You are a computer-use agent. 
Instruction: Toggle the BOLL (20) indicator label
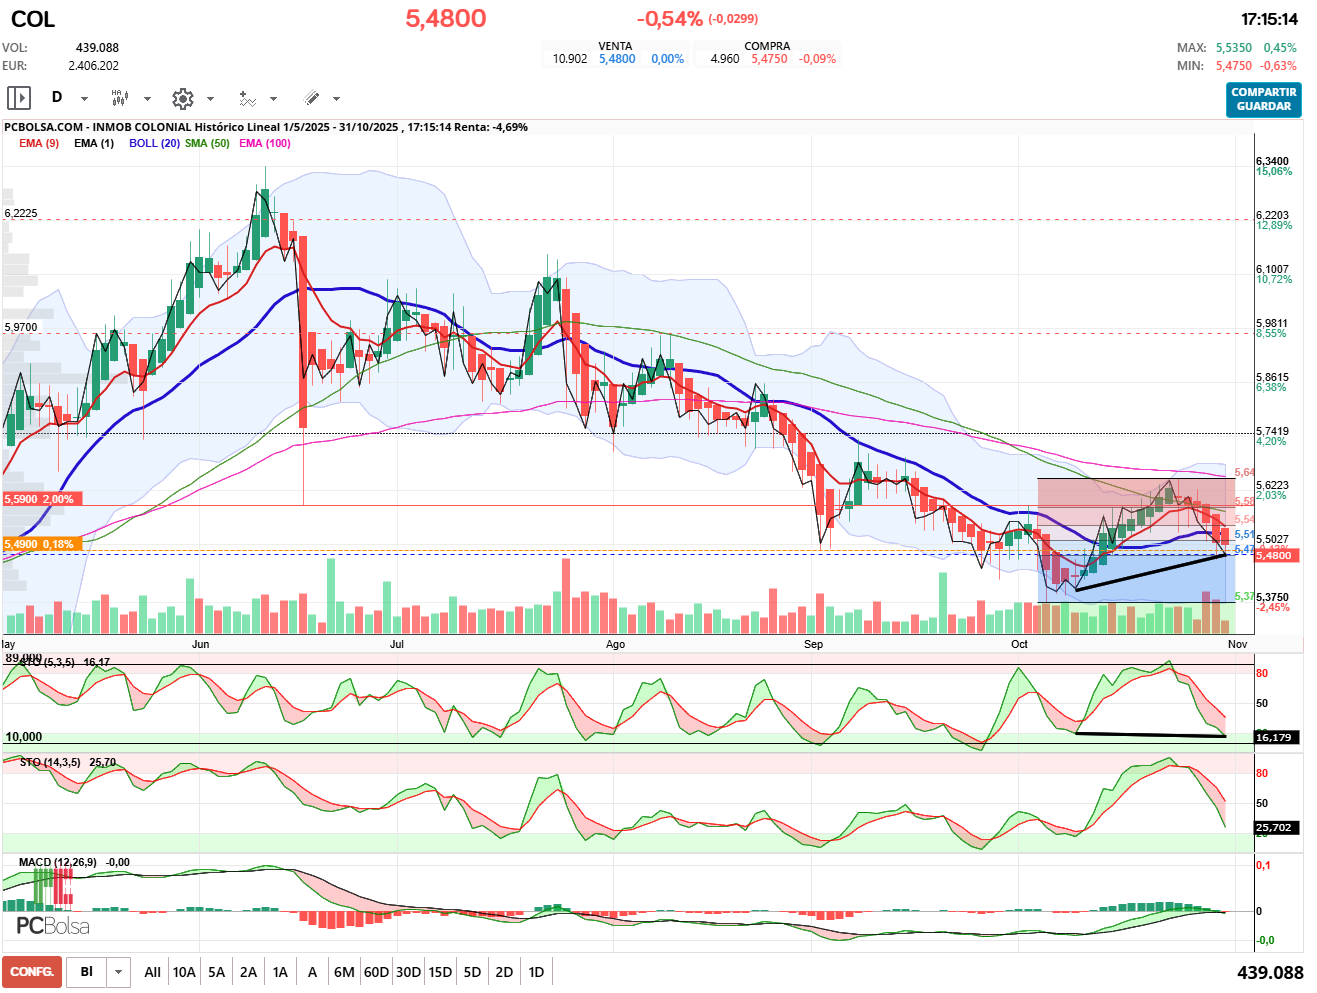[154, 143]
